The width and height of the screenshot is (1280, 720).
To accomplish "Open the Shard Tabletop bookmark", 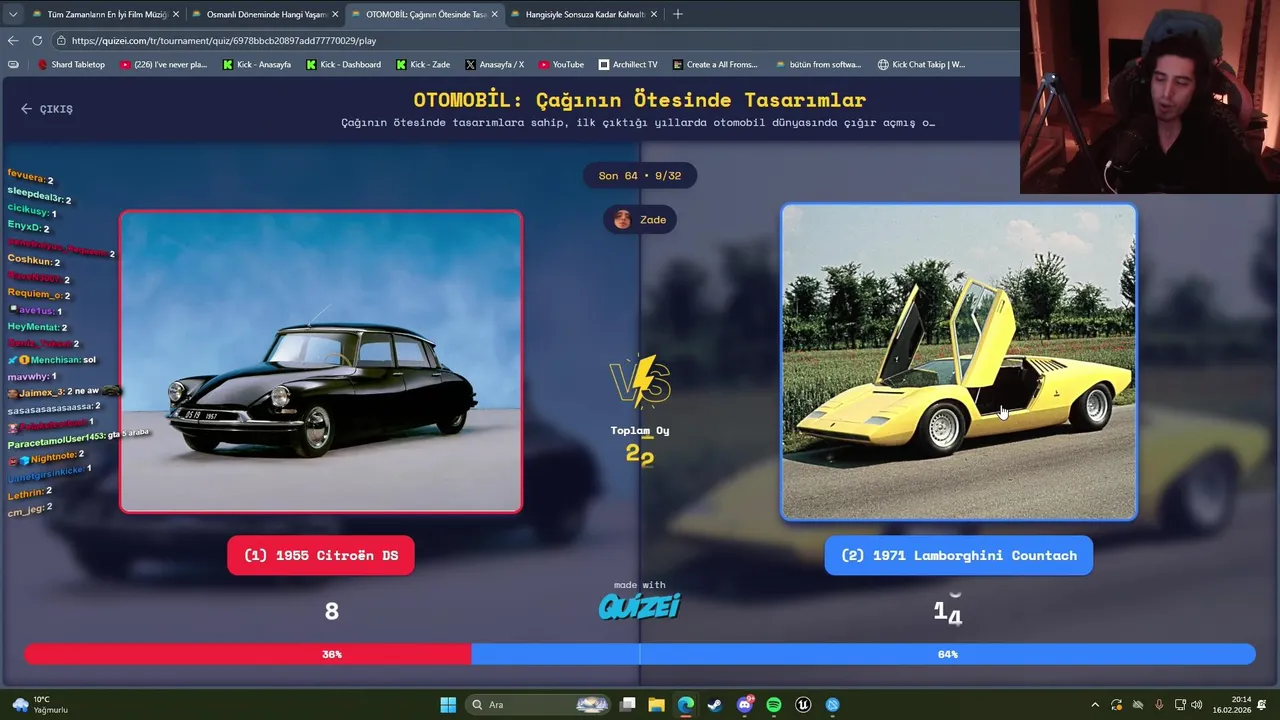I will (71, 65).
